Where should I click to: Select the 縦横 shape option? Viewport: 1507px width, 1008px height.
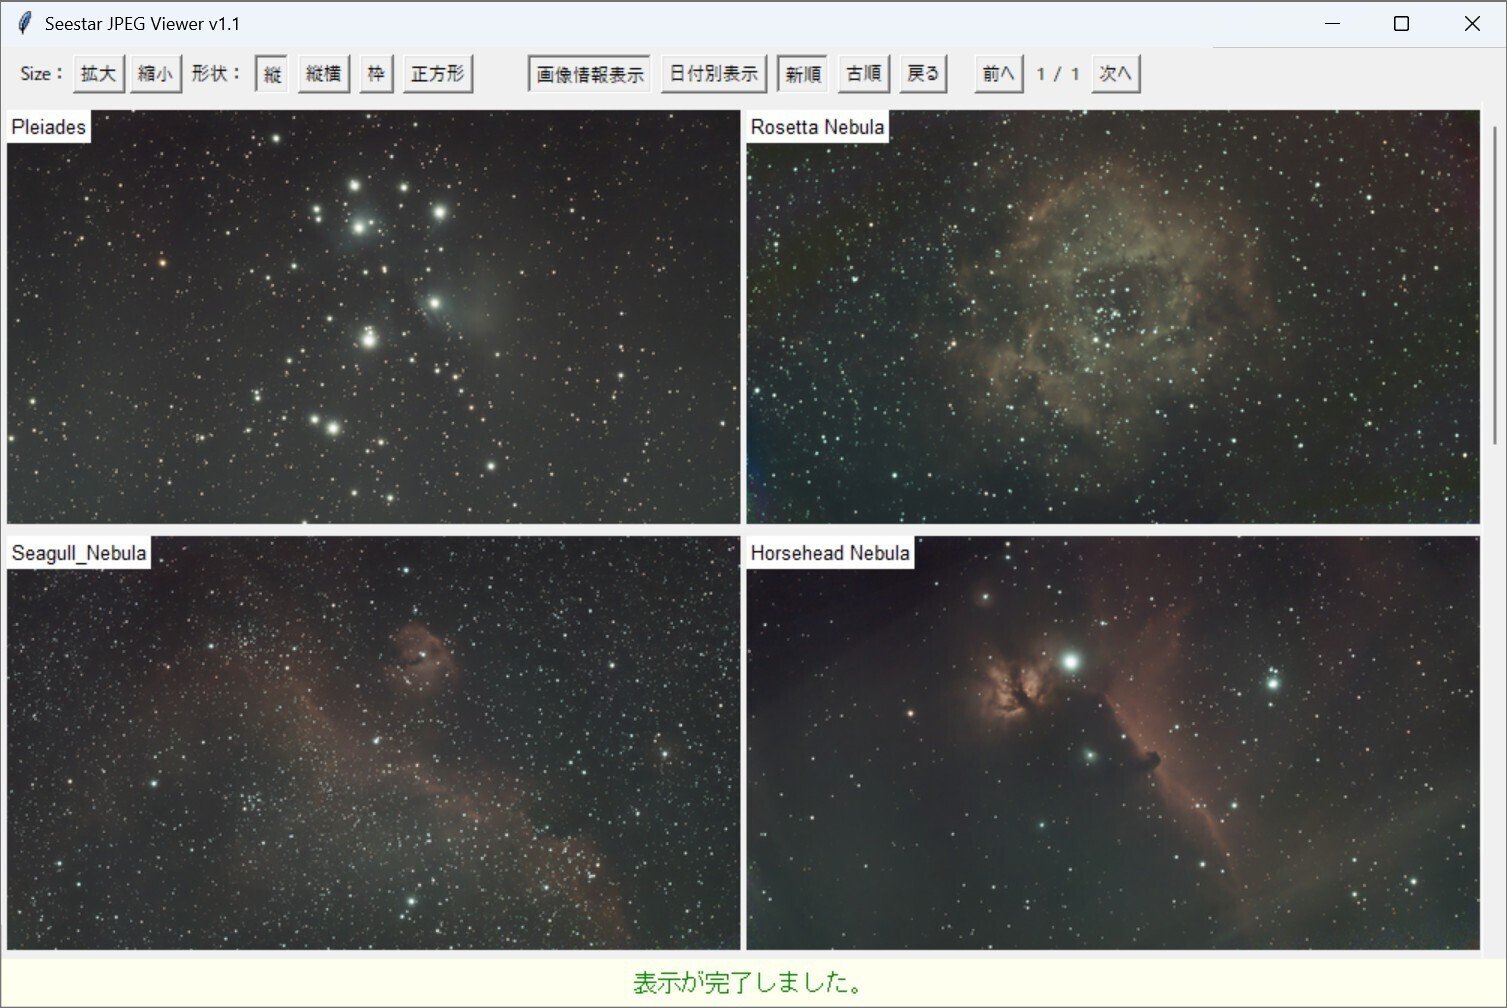(x=323, y=72)
